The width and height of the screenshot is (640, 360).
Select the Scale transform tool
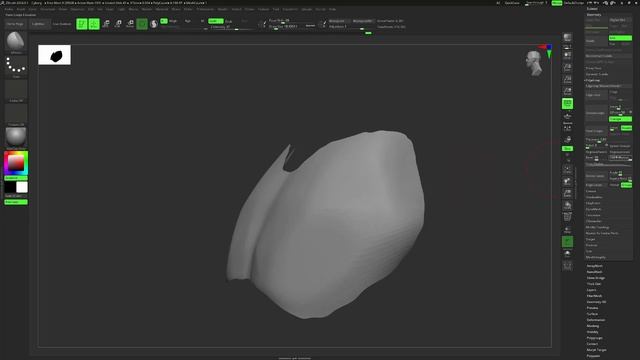118,24
